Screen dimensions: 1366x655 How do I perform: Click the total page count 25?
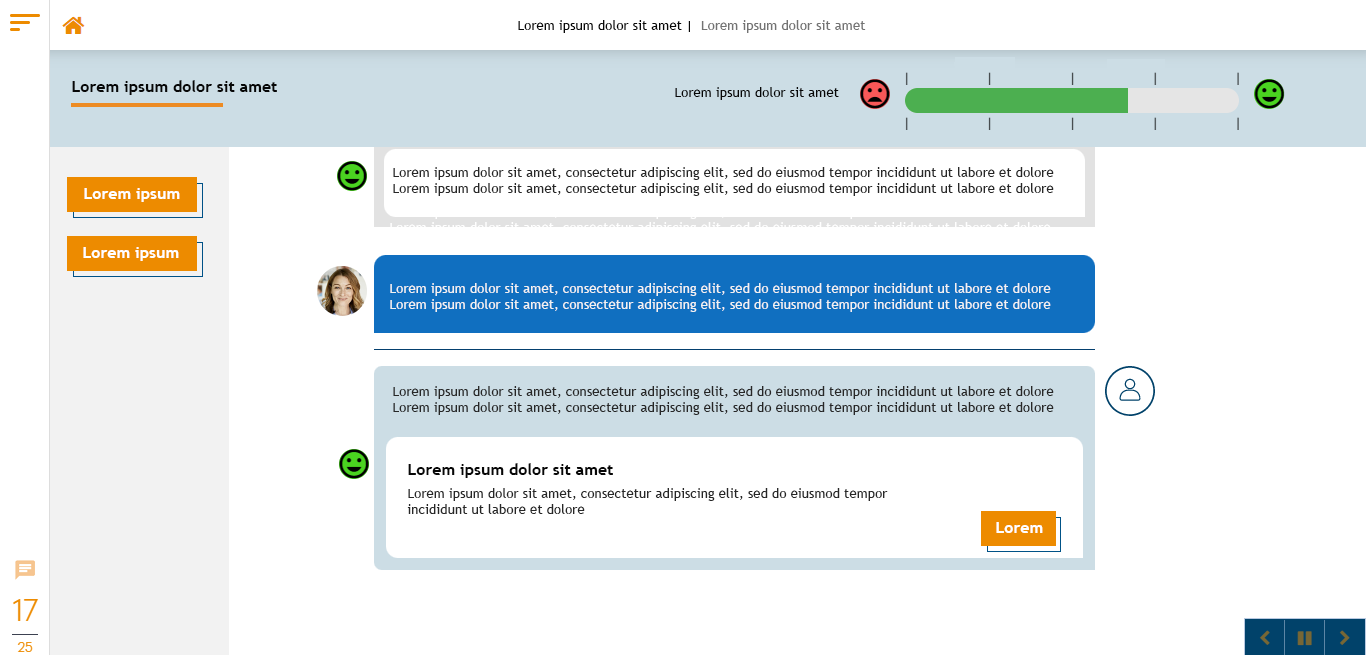pyautogui.click(x=25, y=647)
